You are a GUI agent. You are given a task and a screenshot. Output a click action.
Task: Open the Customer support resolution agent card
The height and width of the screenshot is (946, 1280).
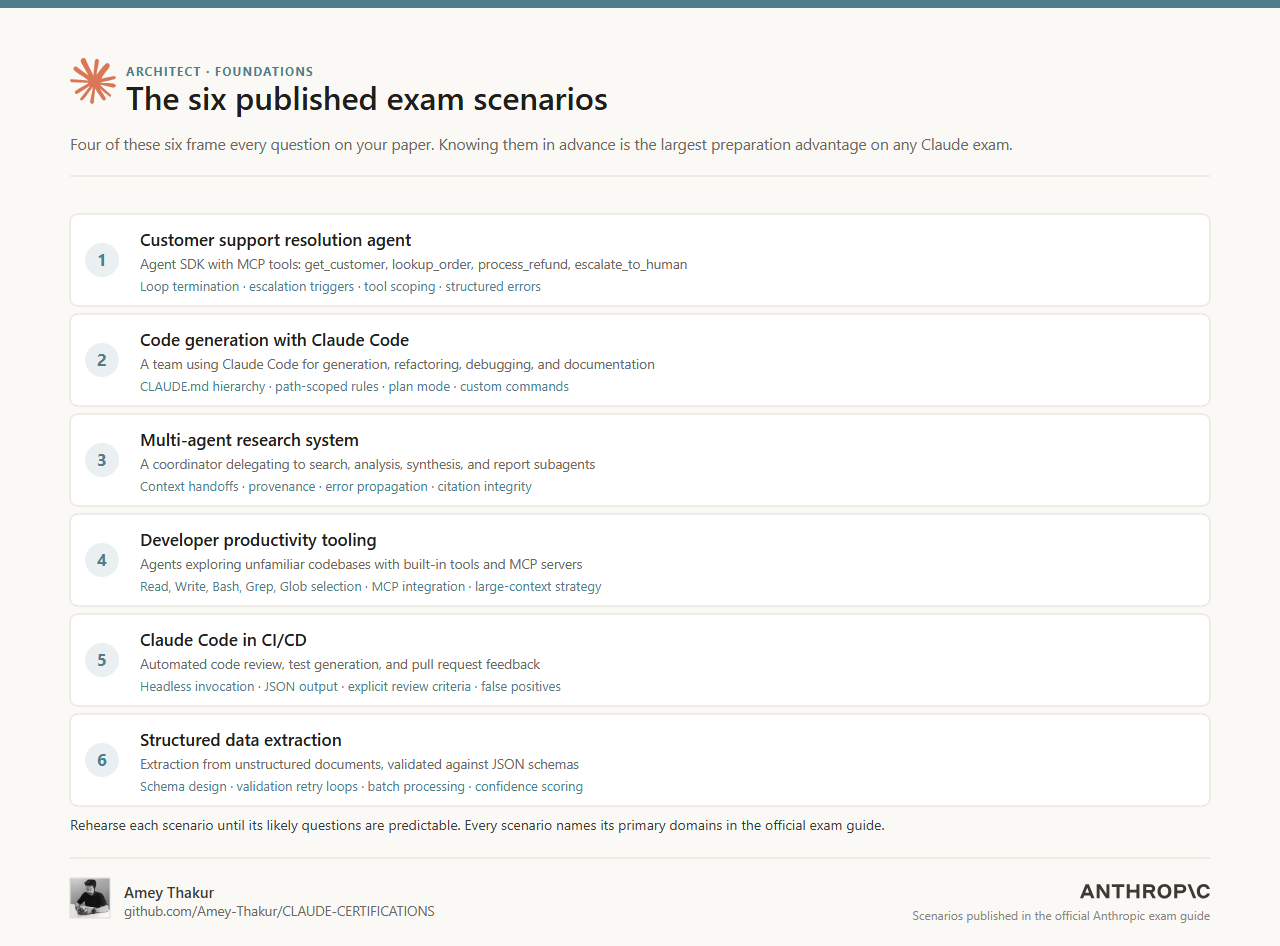pos(640,260)
